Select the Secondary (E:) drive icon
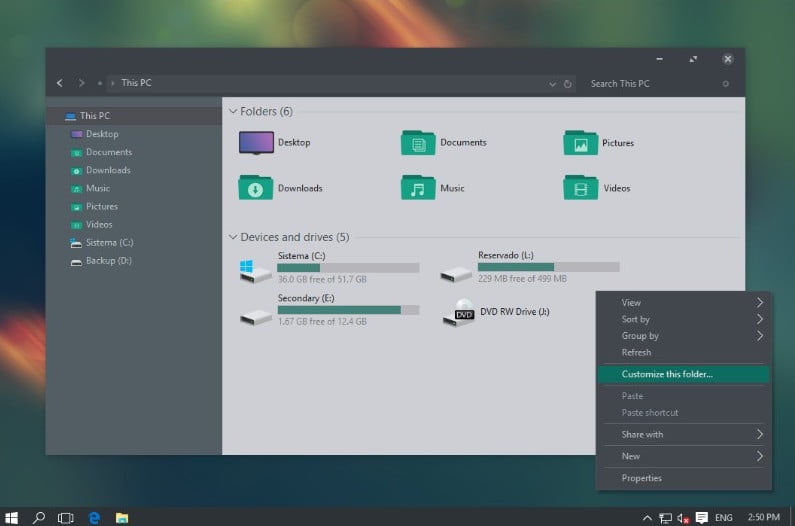The width and height of the screenshot is (795, 526). click(256, 317)
